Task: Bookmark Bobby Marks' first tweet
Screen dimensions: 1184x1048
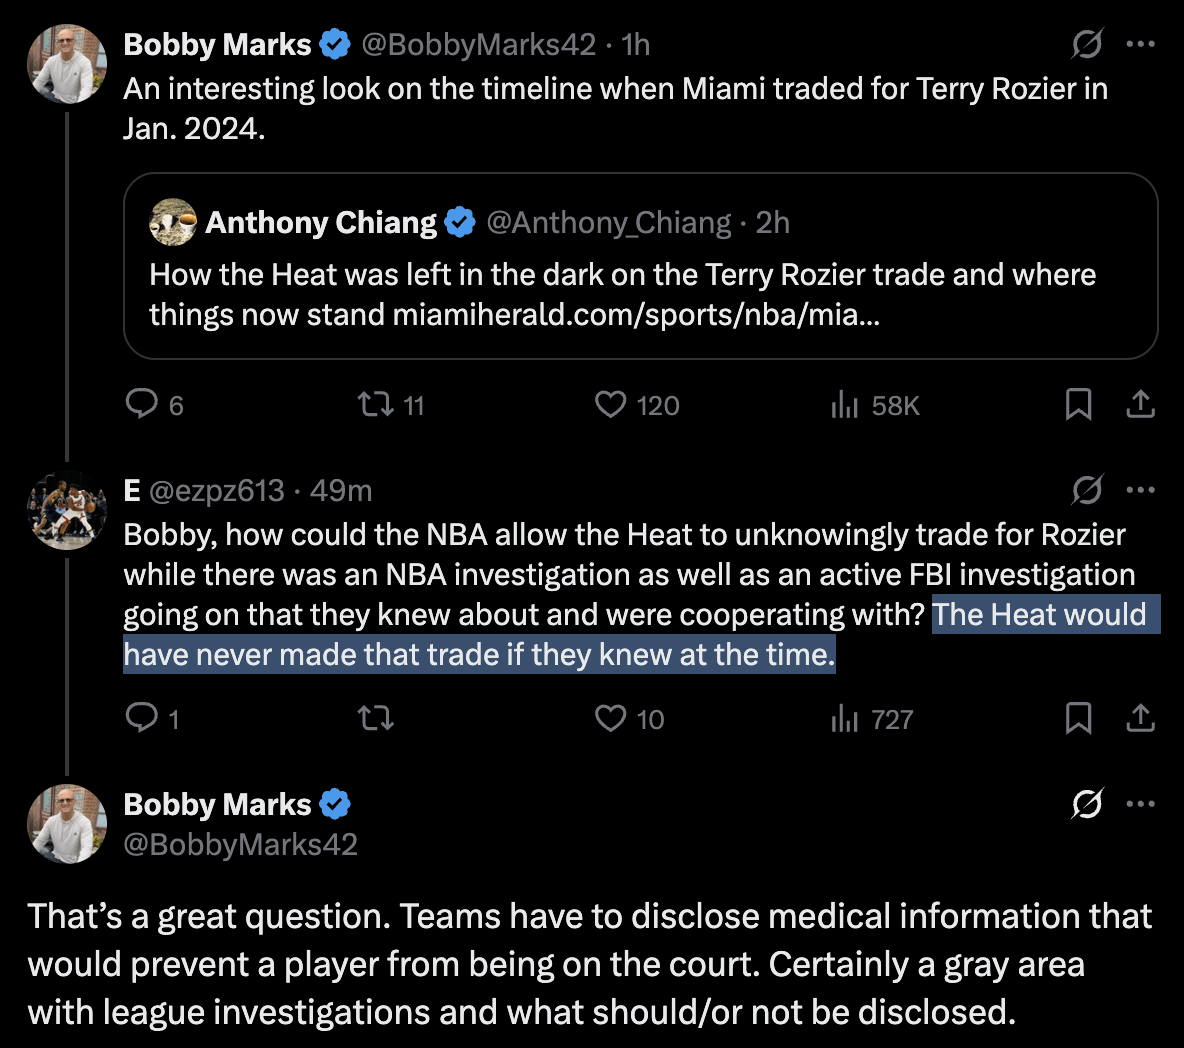Action: tap(1078, 404)
